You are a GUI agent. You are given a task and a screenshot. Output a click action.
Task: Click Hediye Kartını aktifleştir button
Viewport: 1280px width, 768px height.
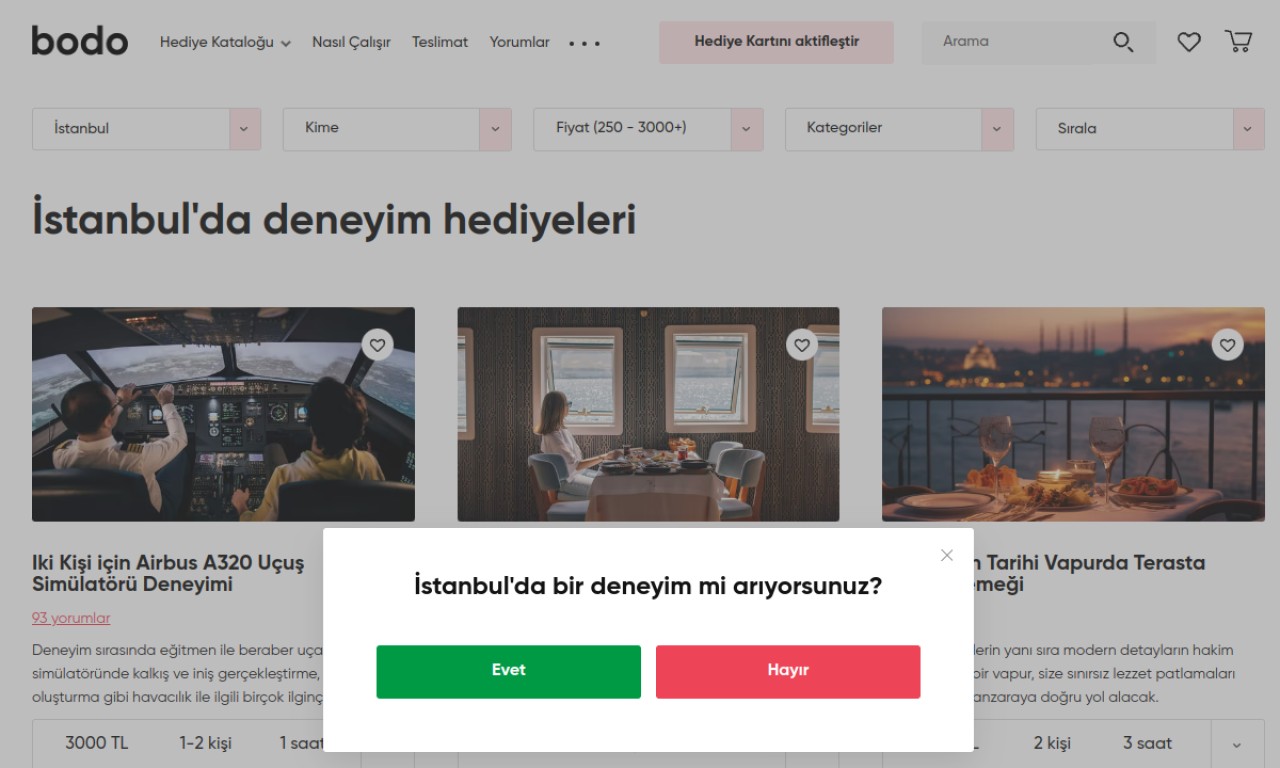point(776,42)
